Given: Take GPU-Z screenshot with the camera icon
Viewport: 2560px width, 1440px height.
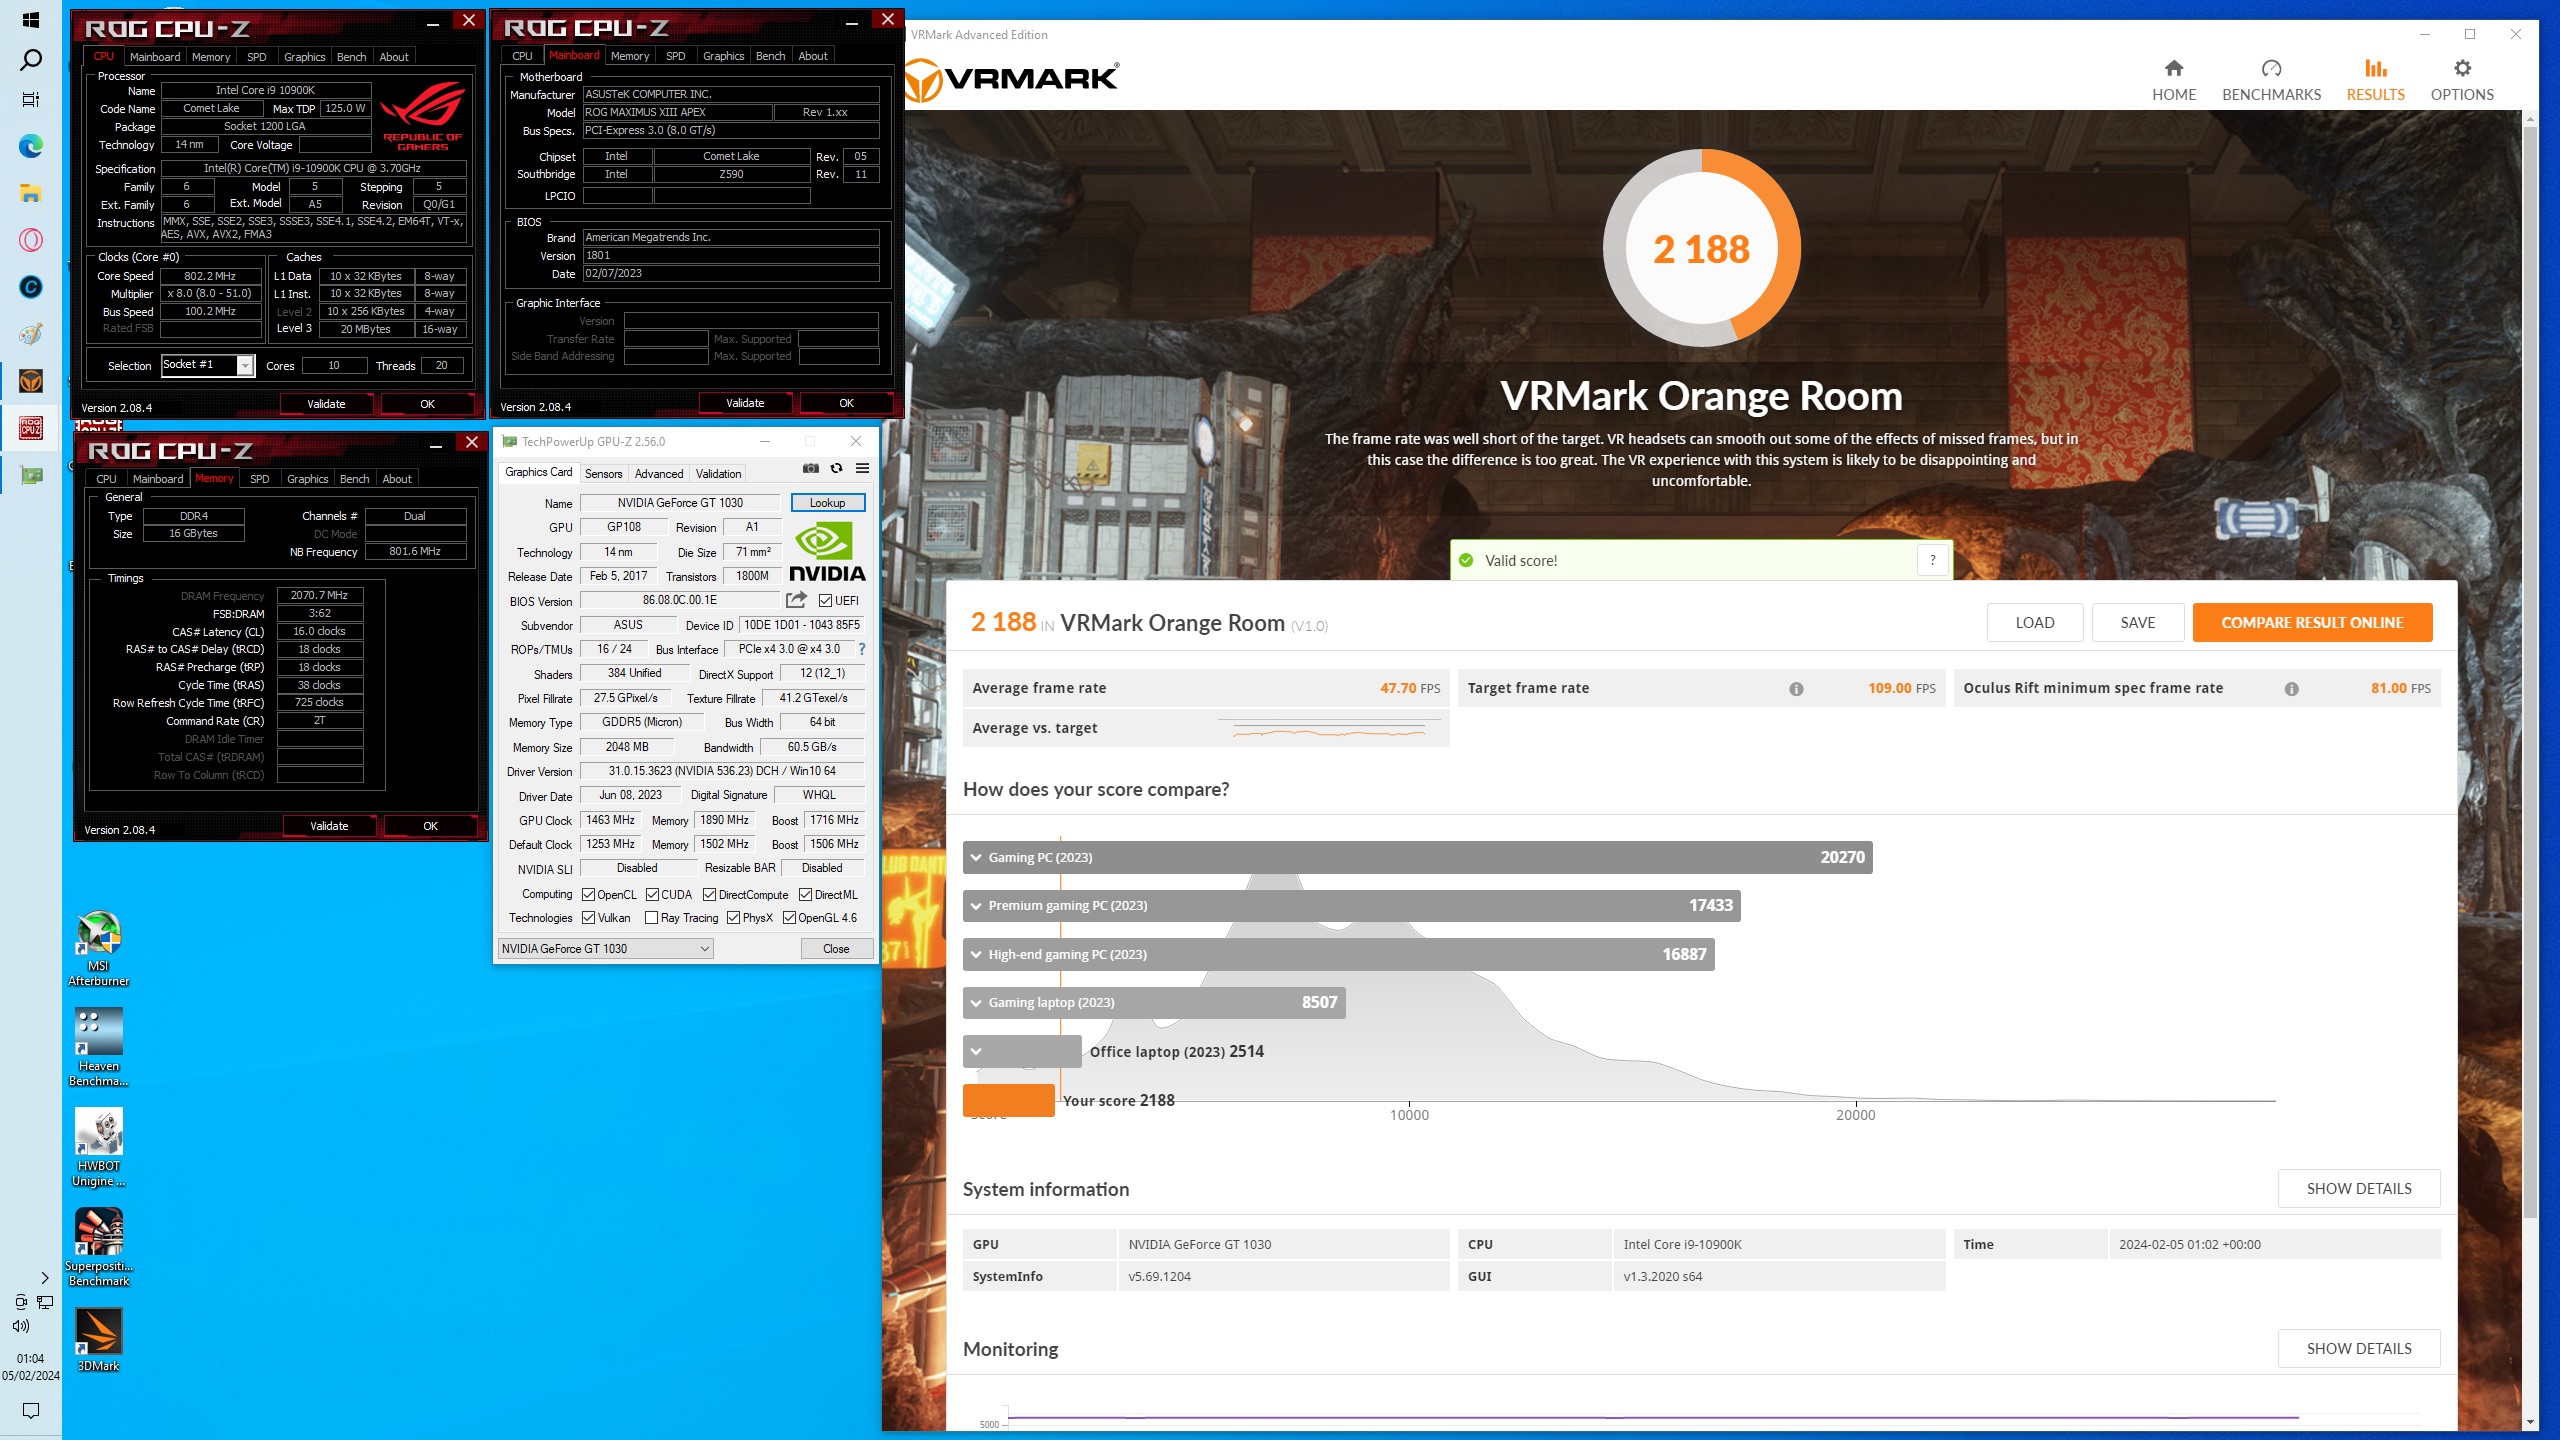Looking at the screenshot, I should pos(811,468).
